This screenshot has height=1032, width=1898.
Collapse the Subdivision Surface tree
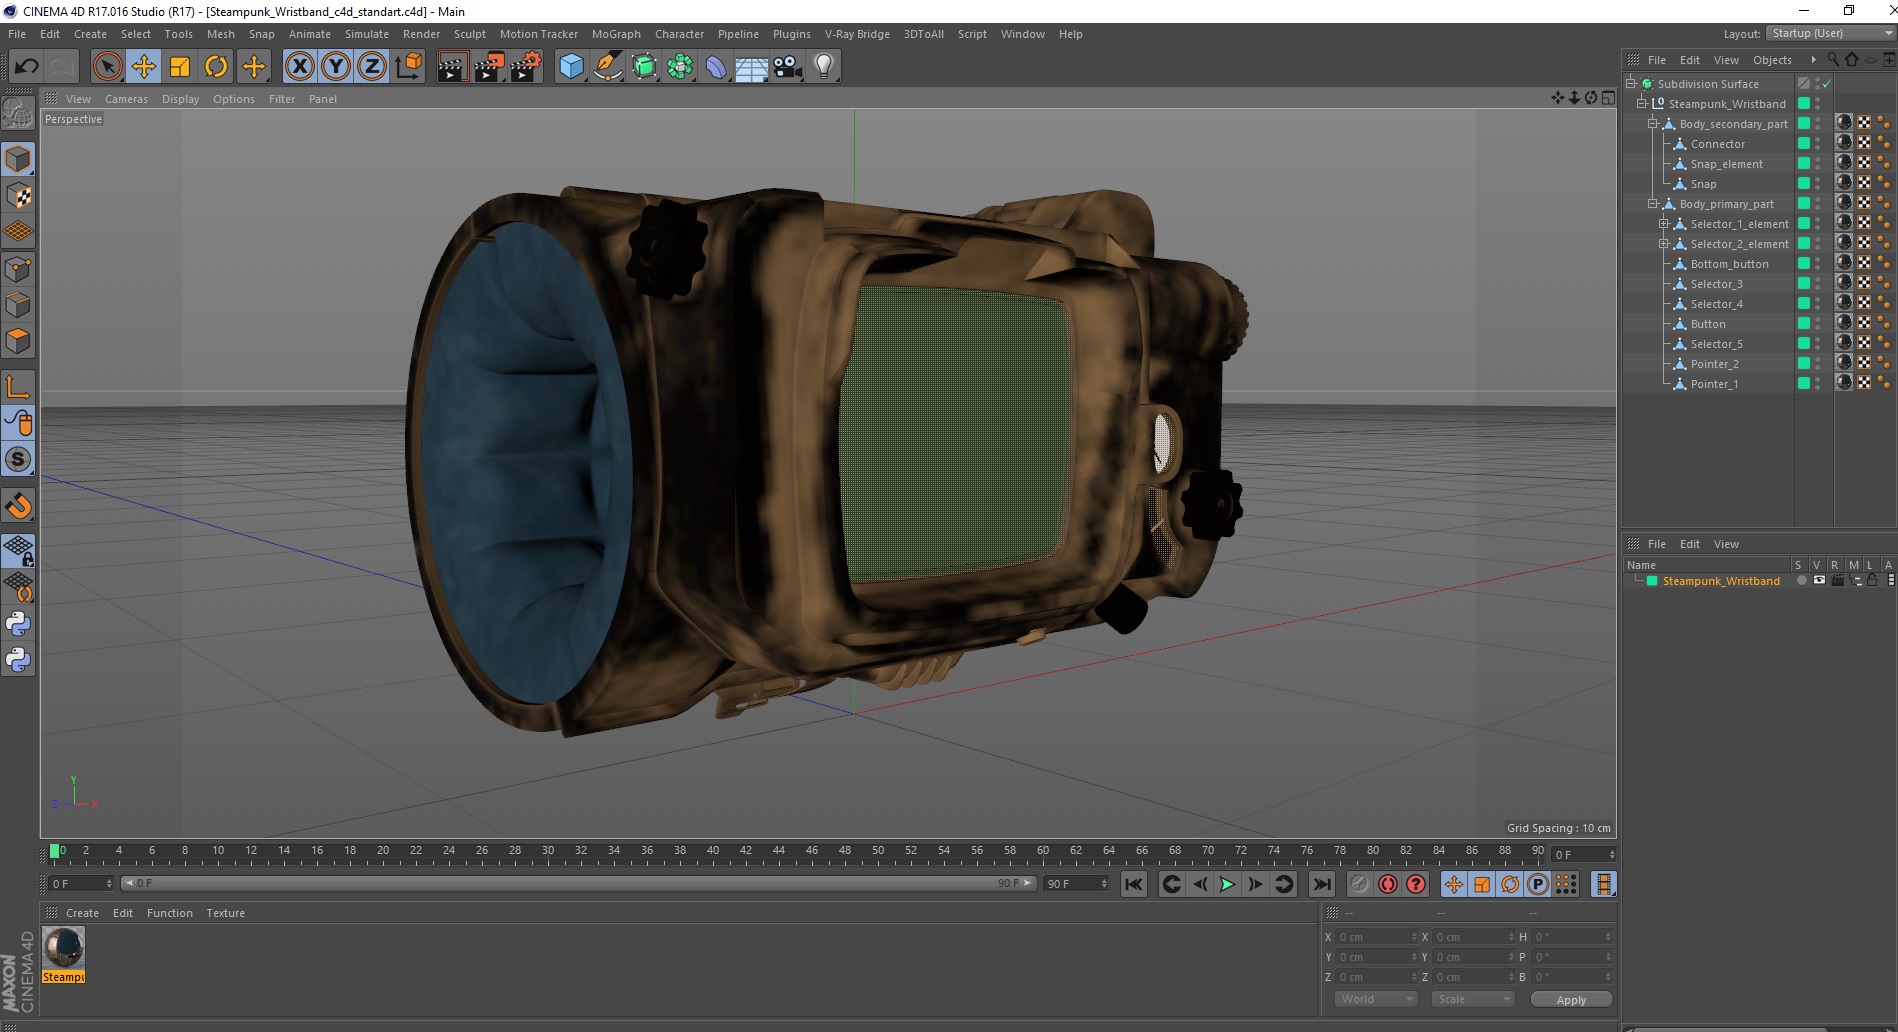click(1631, 83)
